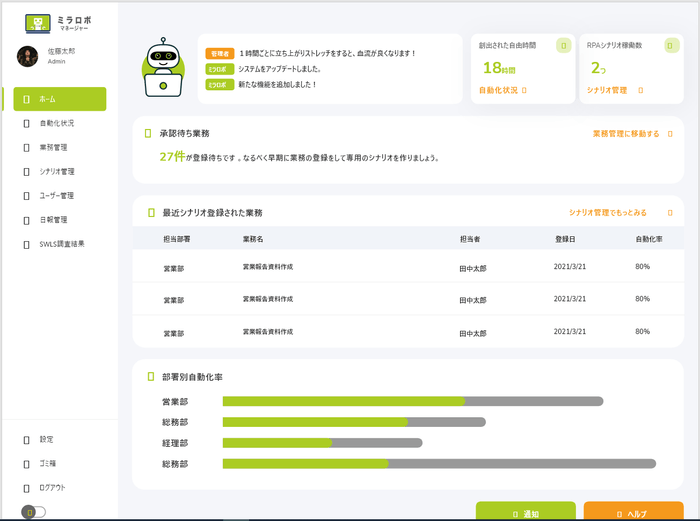Click the icon on the 創出された自由時間 card
Image resolution: width=700 pixels, height=521 pixels.
563,46
